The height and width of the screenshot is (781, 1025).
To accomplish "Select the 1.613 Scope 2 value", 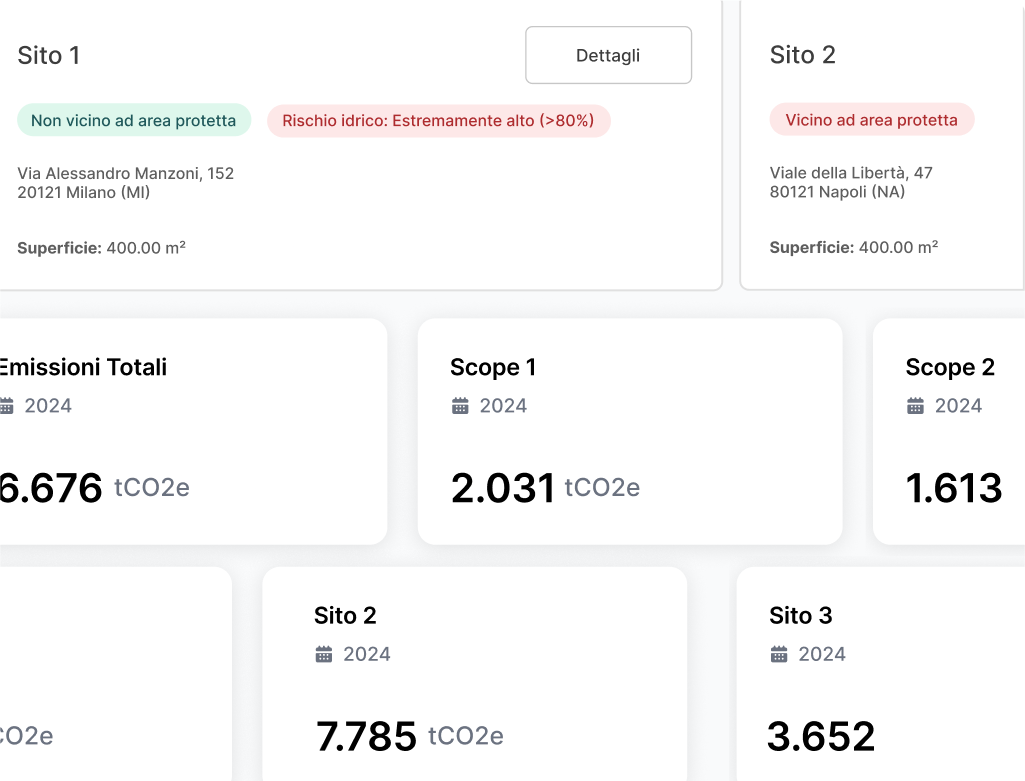I will [x=953, y=488].
